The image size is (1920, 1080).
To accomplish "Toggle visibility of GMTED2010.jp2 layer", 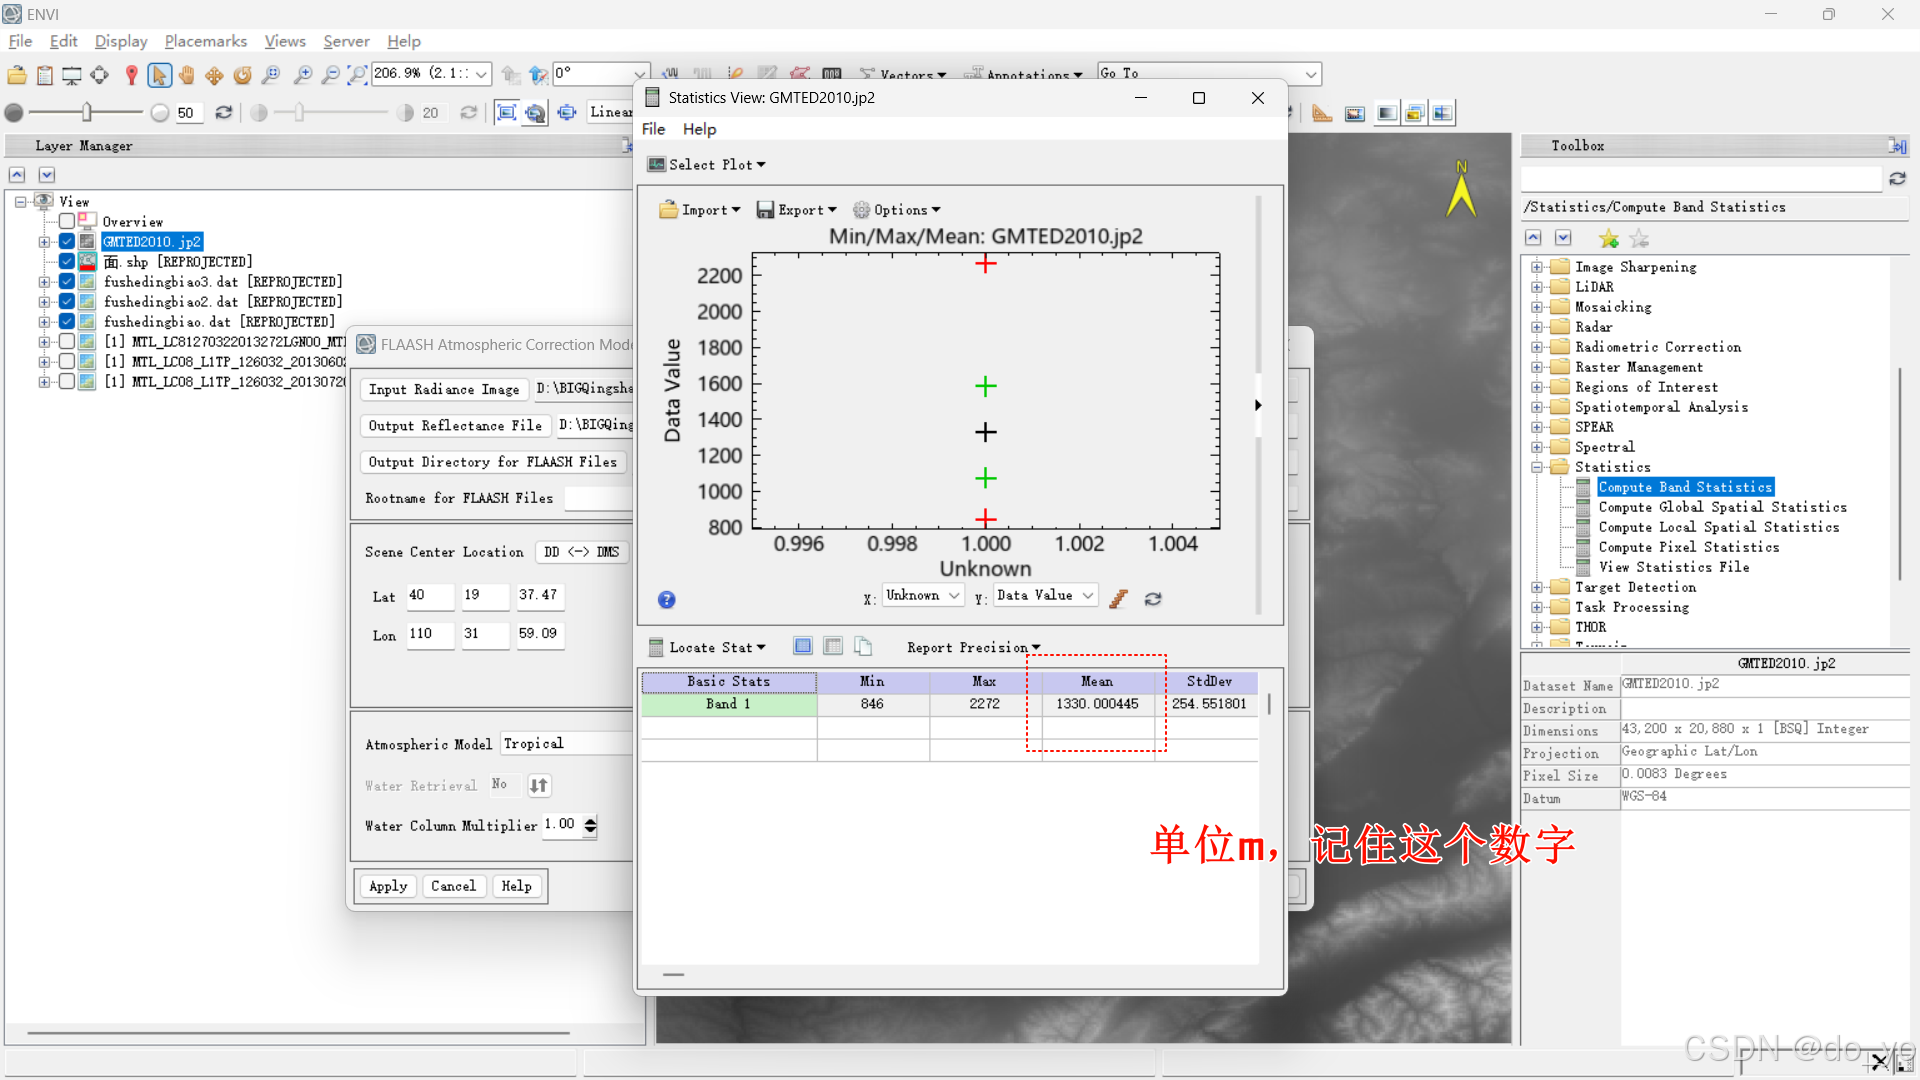I will coord(67,242).
